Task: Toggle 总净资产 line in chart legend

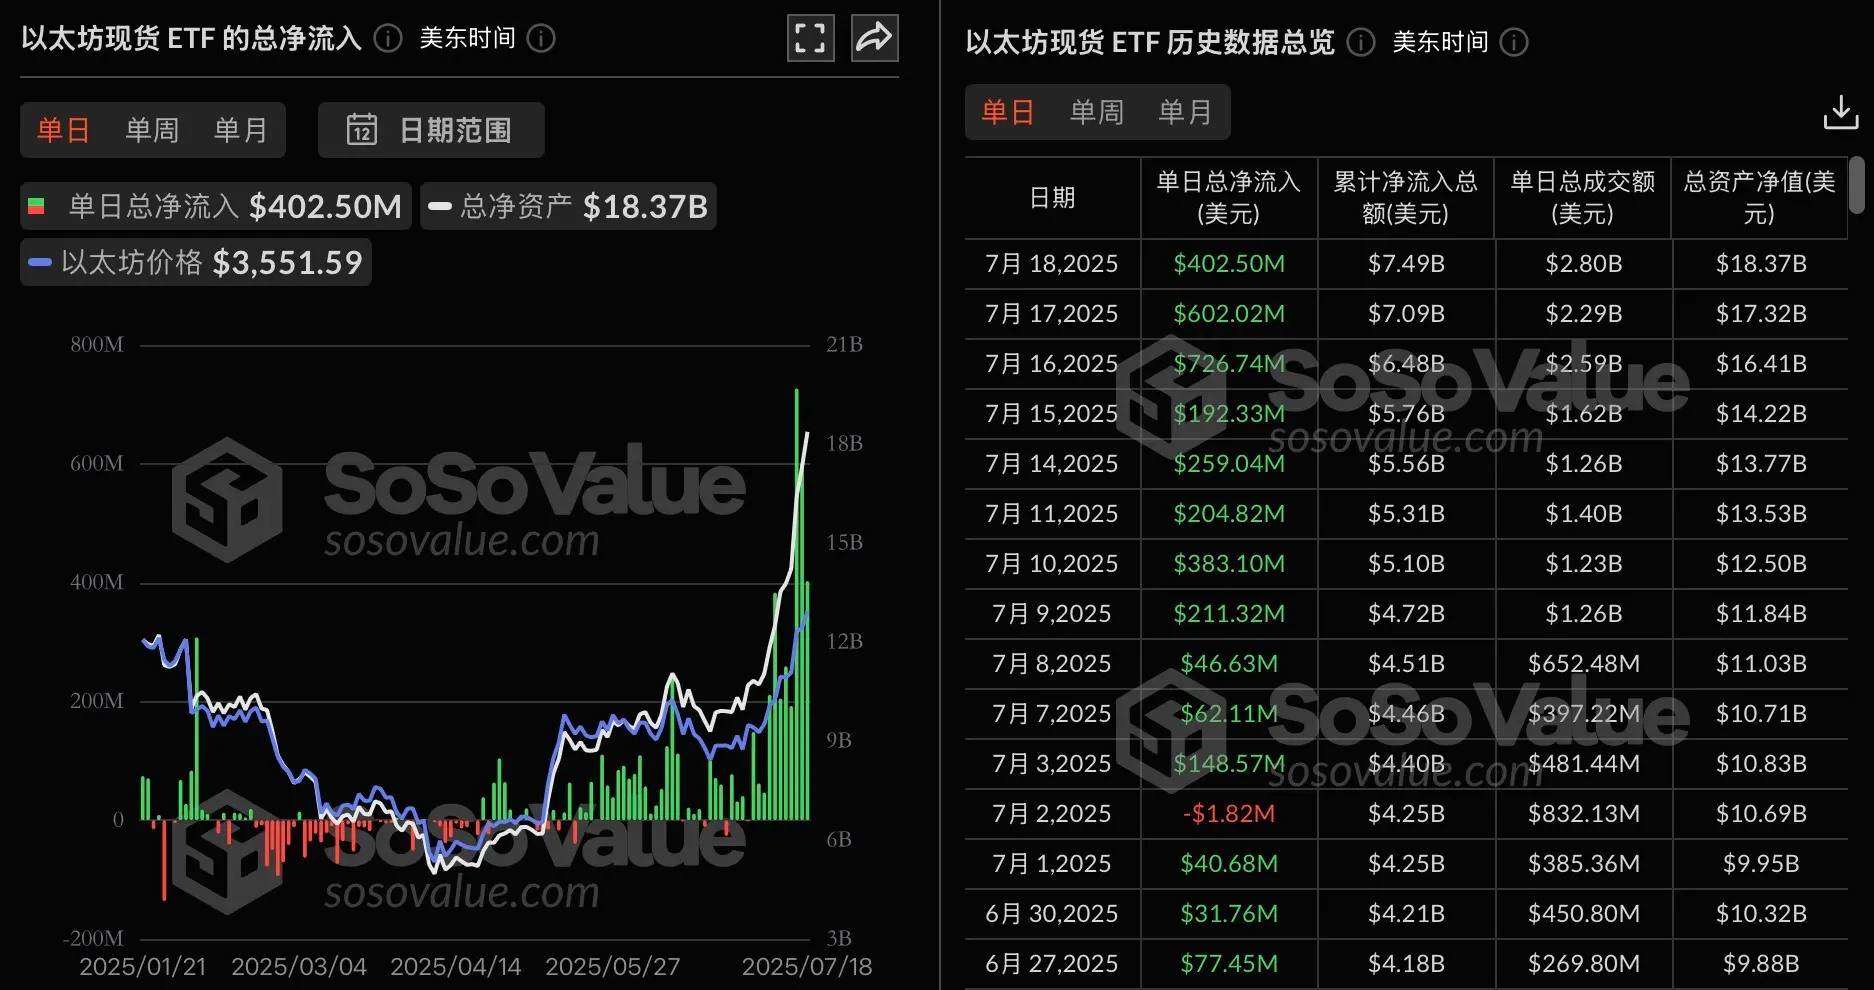Action: [568, 206]
